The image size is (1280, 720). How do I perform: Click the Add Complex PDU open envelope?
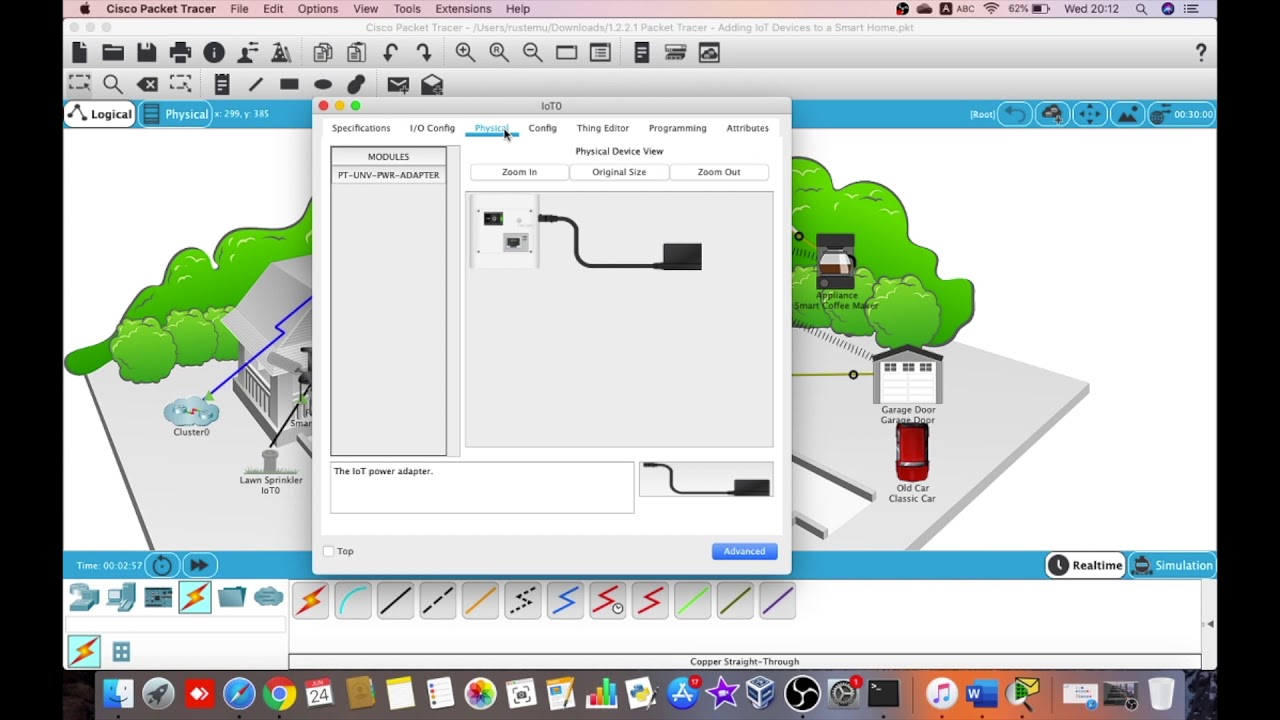tap(432, 85)
